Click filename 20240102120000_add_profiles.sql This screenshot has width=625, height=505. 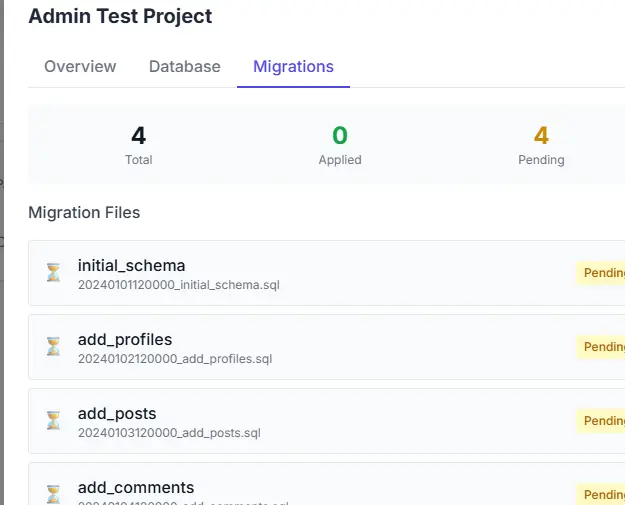point(175,359)
